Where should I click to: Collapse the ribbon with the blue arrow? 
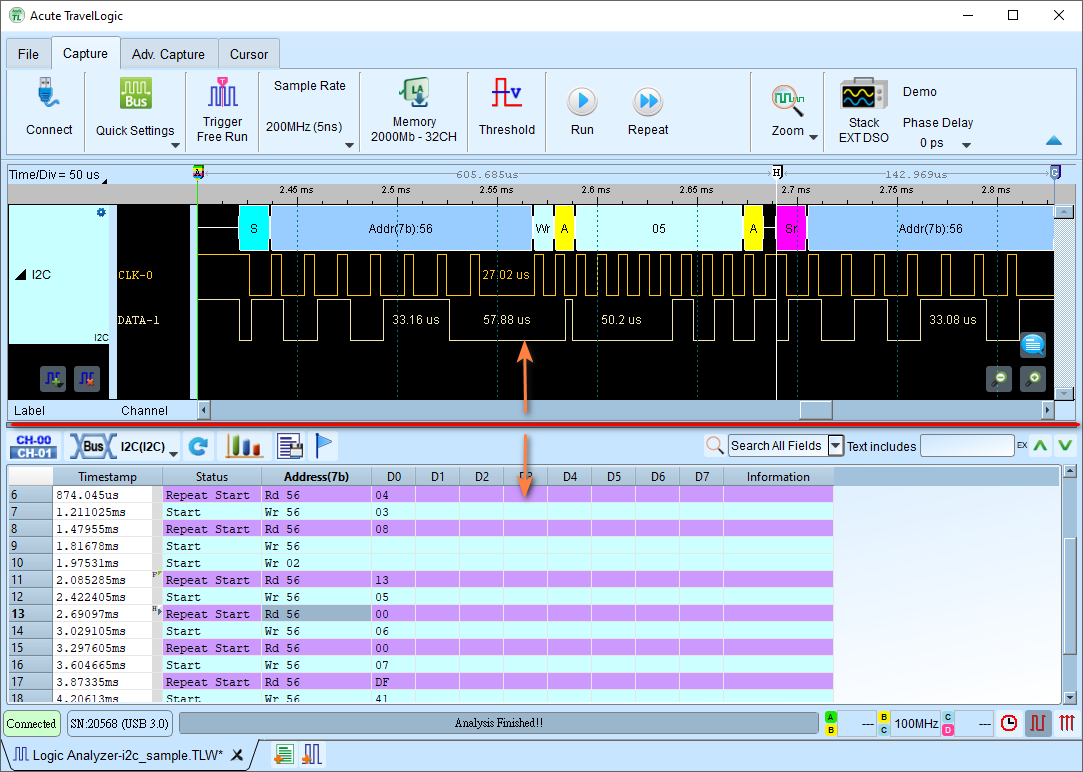(1053, 141)
